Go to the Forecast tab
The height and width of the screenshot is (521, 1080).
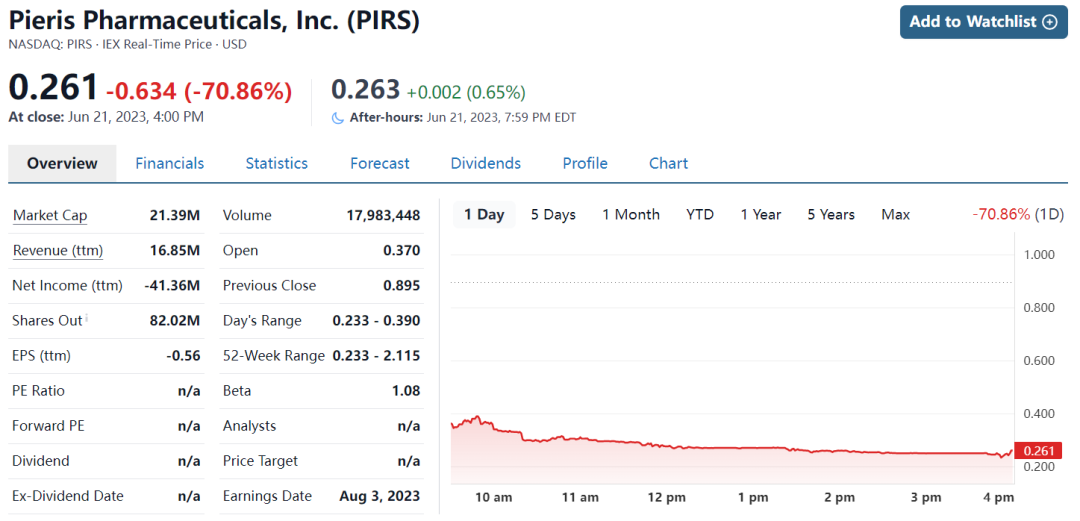(380, 163)
